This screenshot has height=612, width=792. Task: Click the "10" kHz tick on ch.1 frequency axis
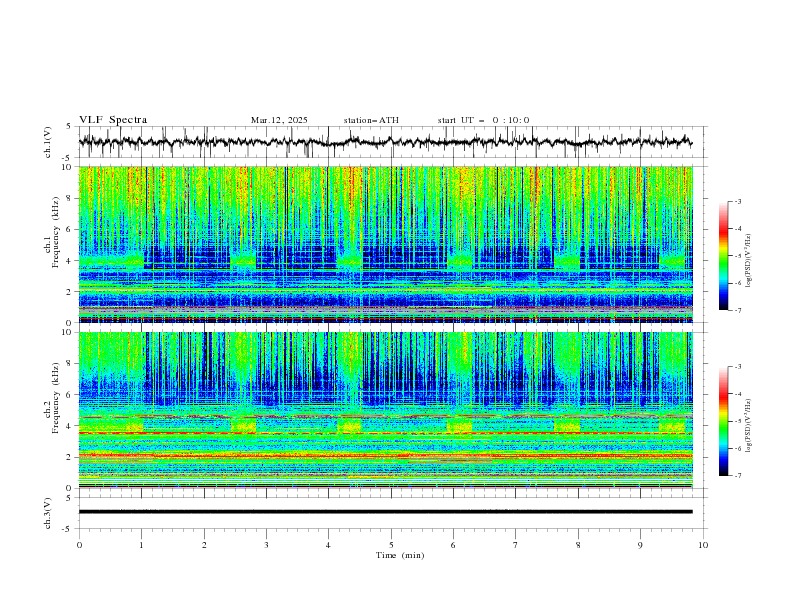coord(68,167)
